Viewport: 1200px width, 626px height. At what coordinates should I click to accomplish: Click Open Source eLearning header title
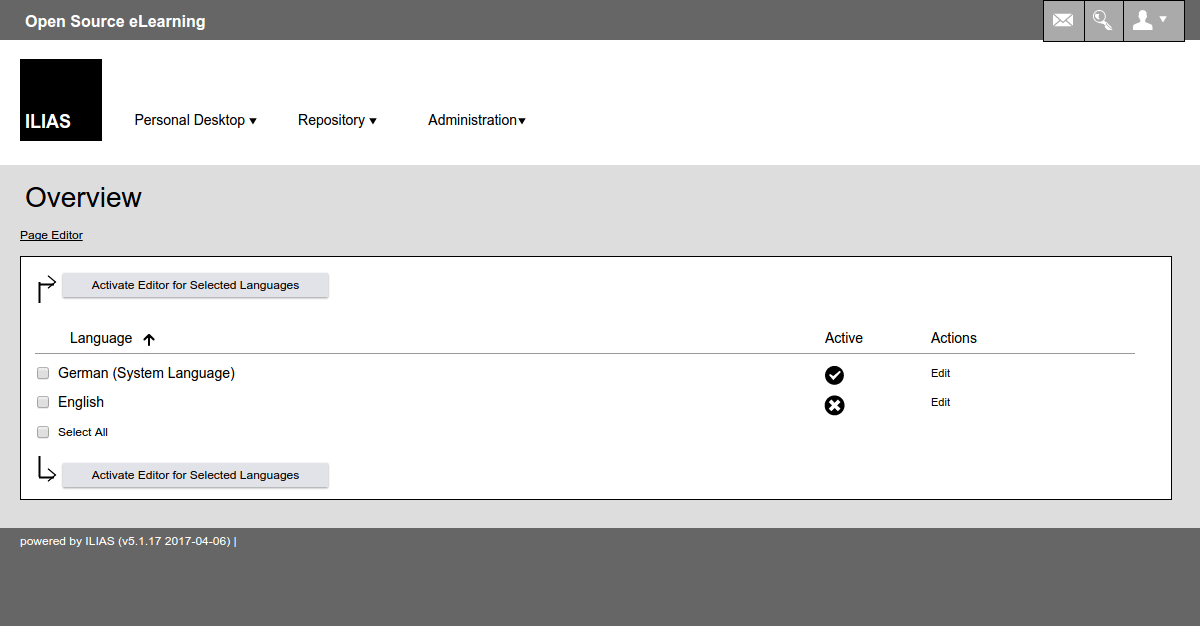point(115,21)
